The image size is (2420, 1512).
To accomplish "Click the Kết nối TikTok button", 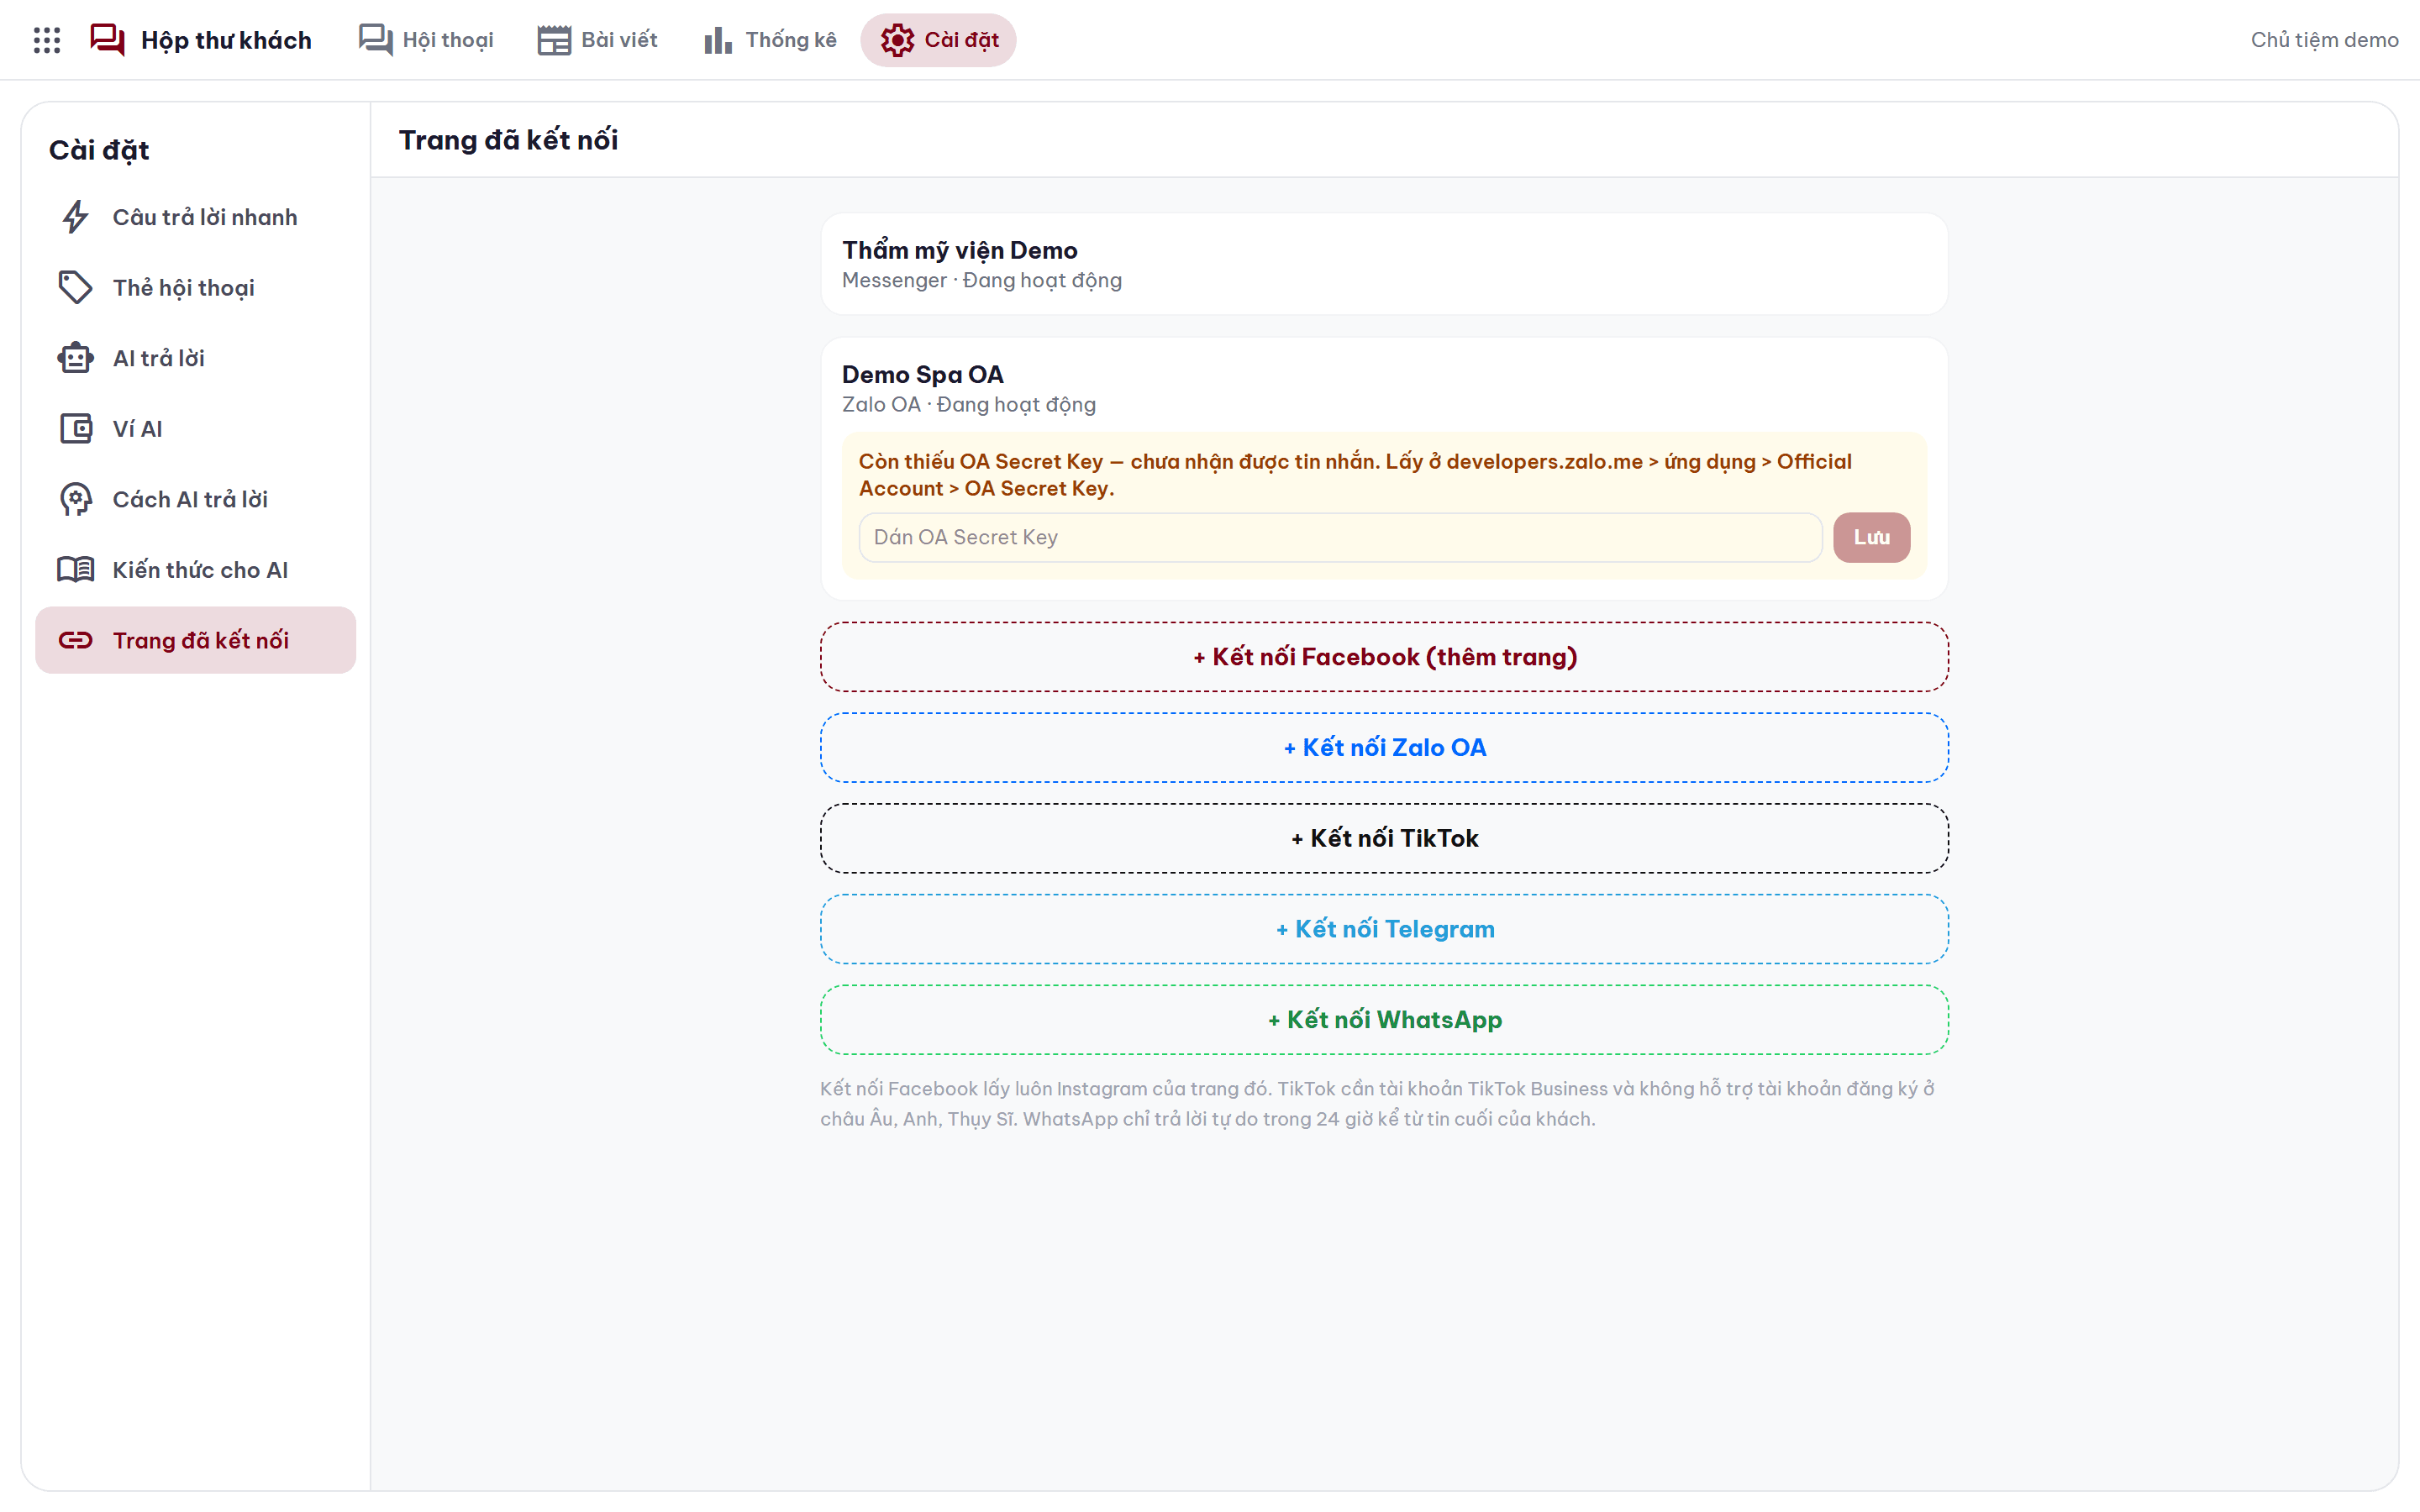I will [x=1384, y=838].
